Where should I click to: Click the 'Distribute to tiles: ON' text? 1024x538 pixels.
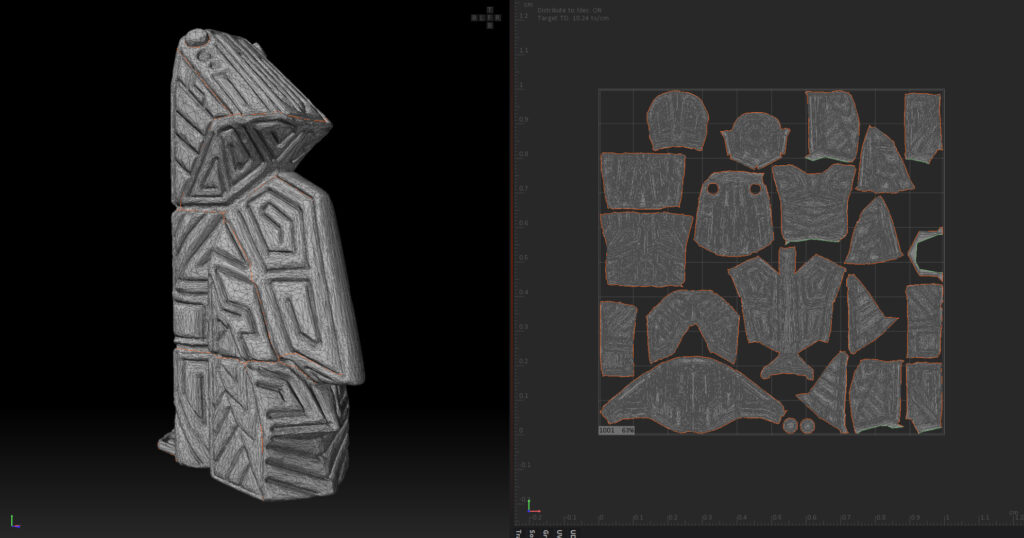[x=569, y=10]
